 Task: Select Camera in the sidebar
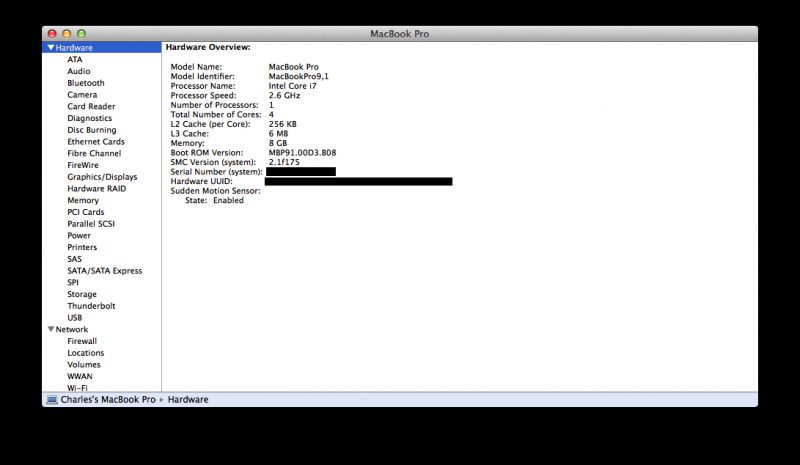82,94
